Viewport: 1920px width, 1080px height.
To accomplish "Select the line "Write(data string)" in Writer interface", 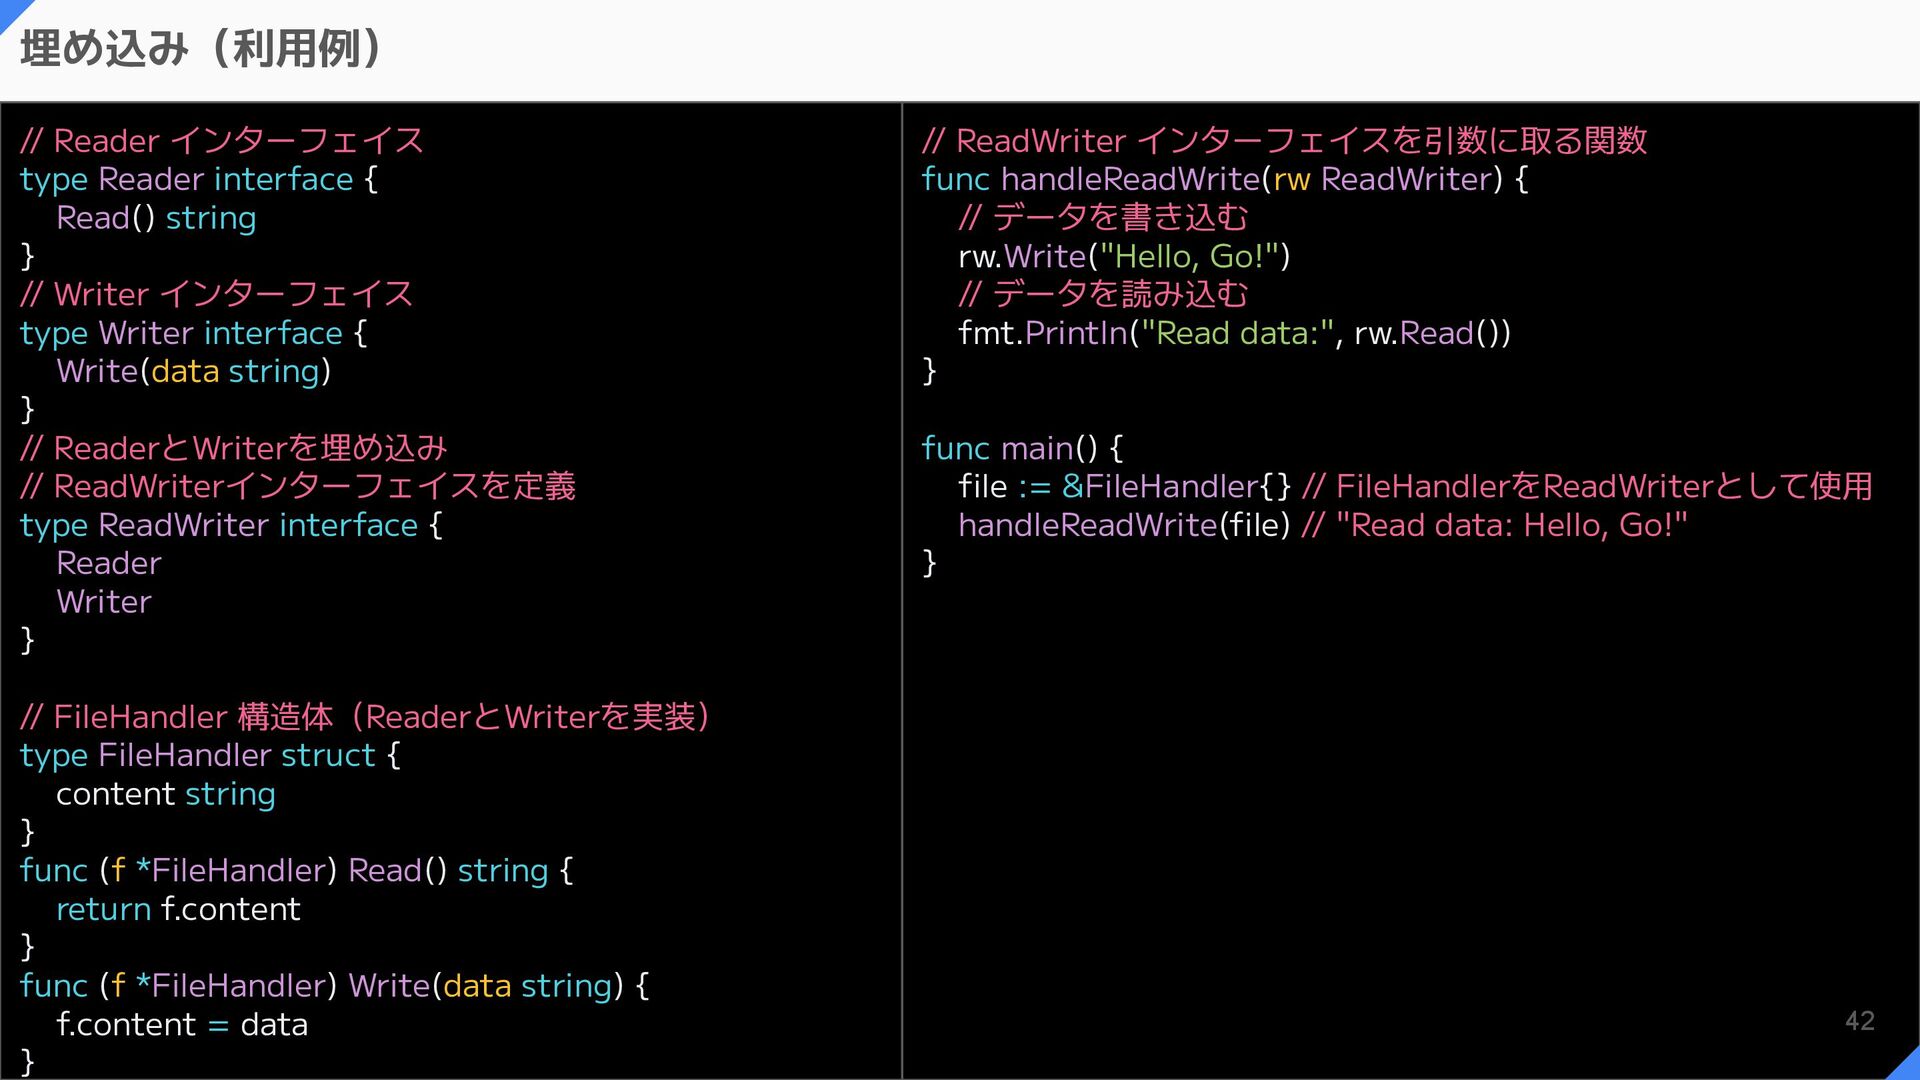I will click(x=193, y=372).
